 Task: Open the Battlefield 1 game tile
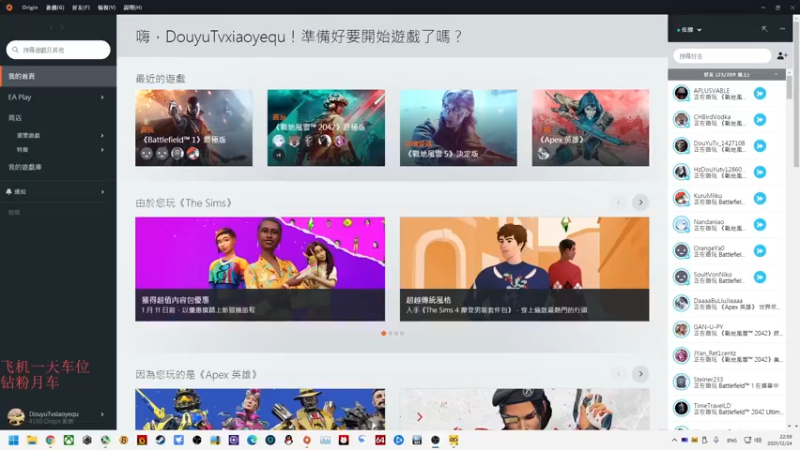(x=194, y=128)
